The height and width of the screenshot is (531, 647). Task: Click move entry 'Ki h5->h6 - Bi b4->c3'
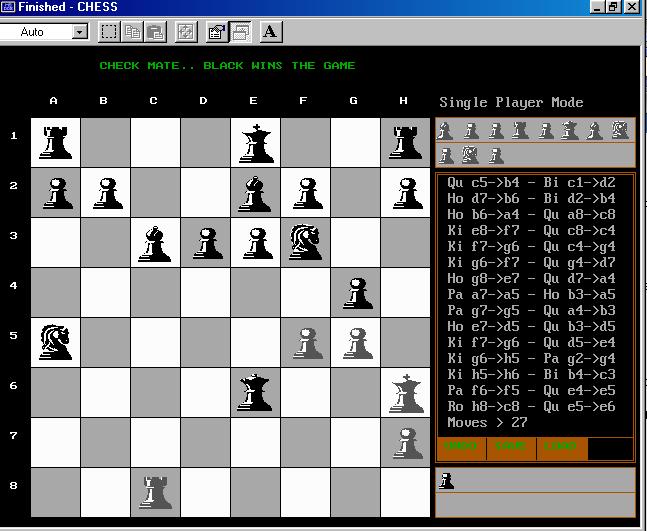point(531,375)
